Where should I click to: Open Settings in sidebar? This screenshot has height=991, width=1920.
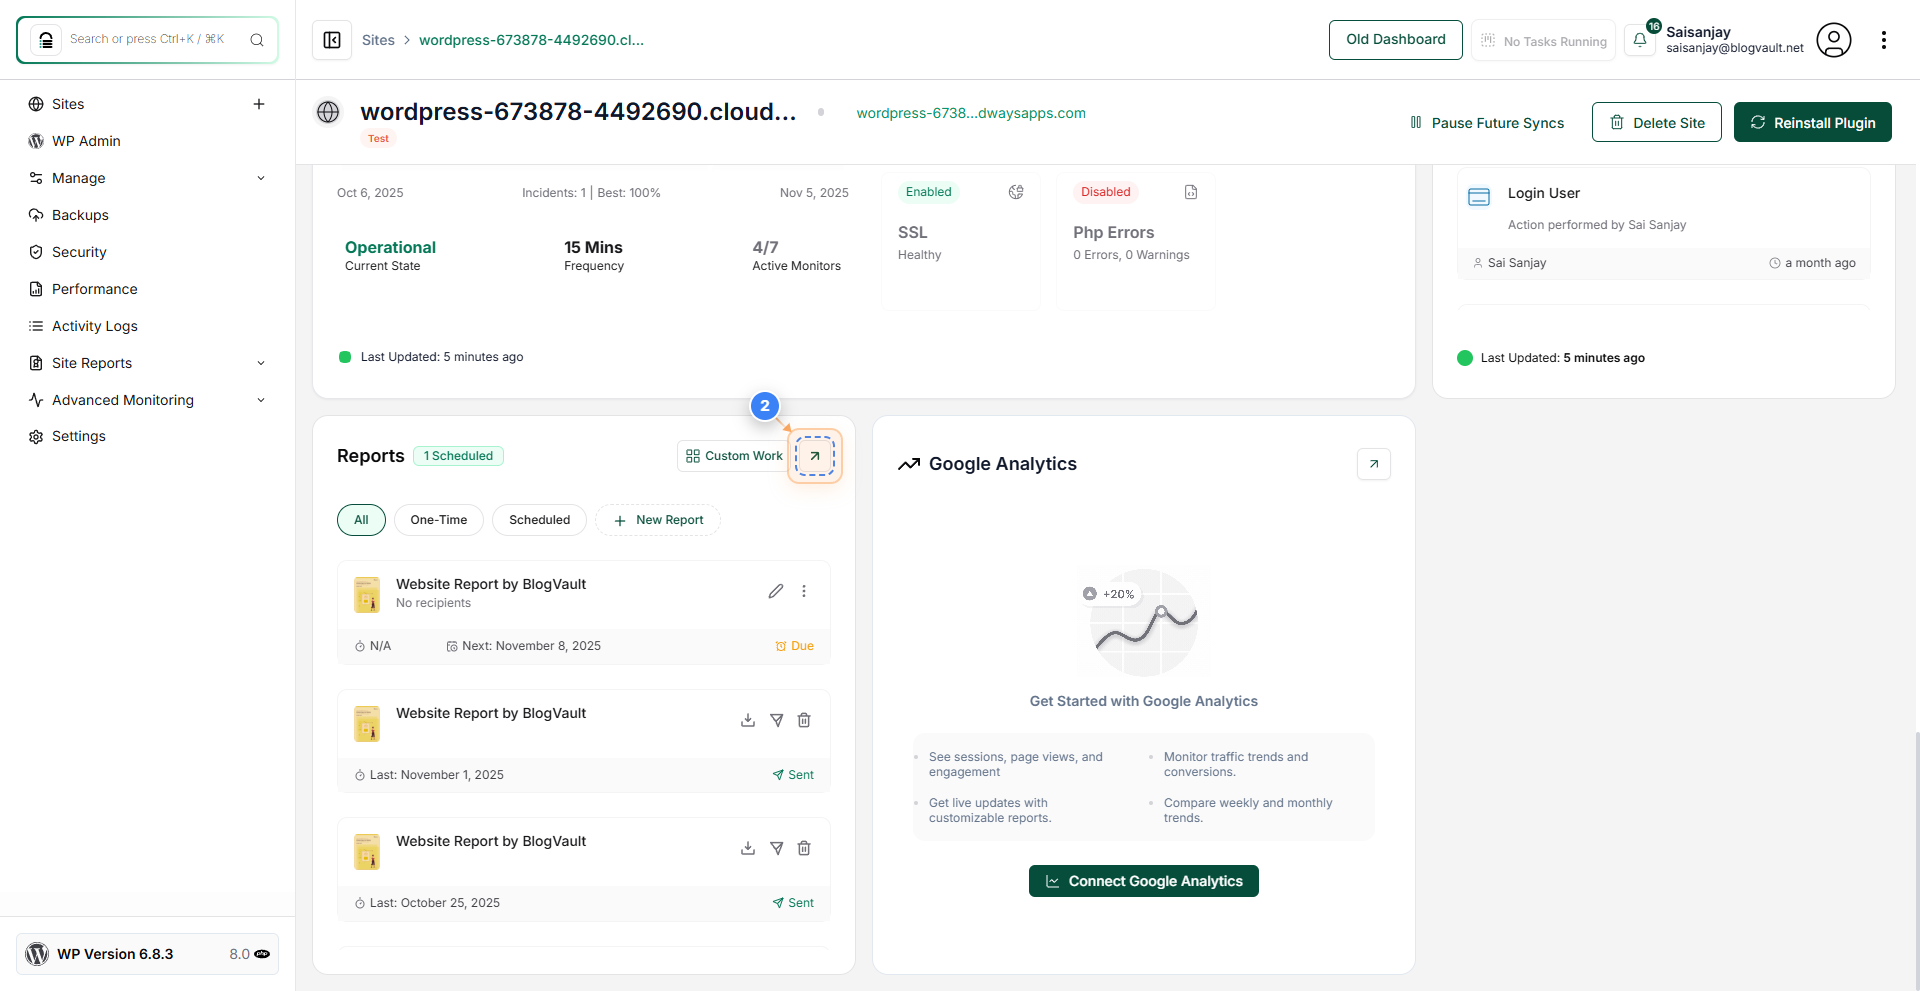coord(79,436)
